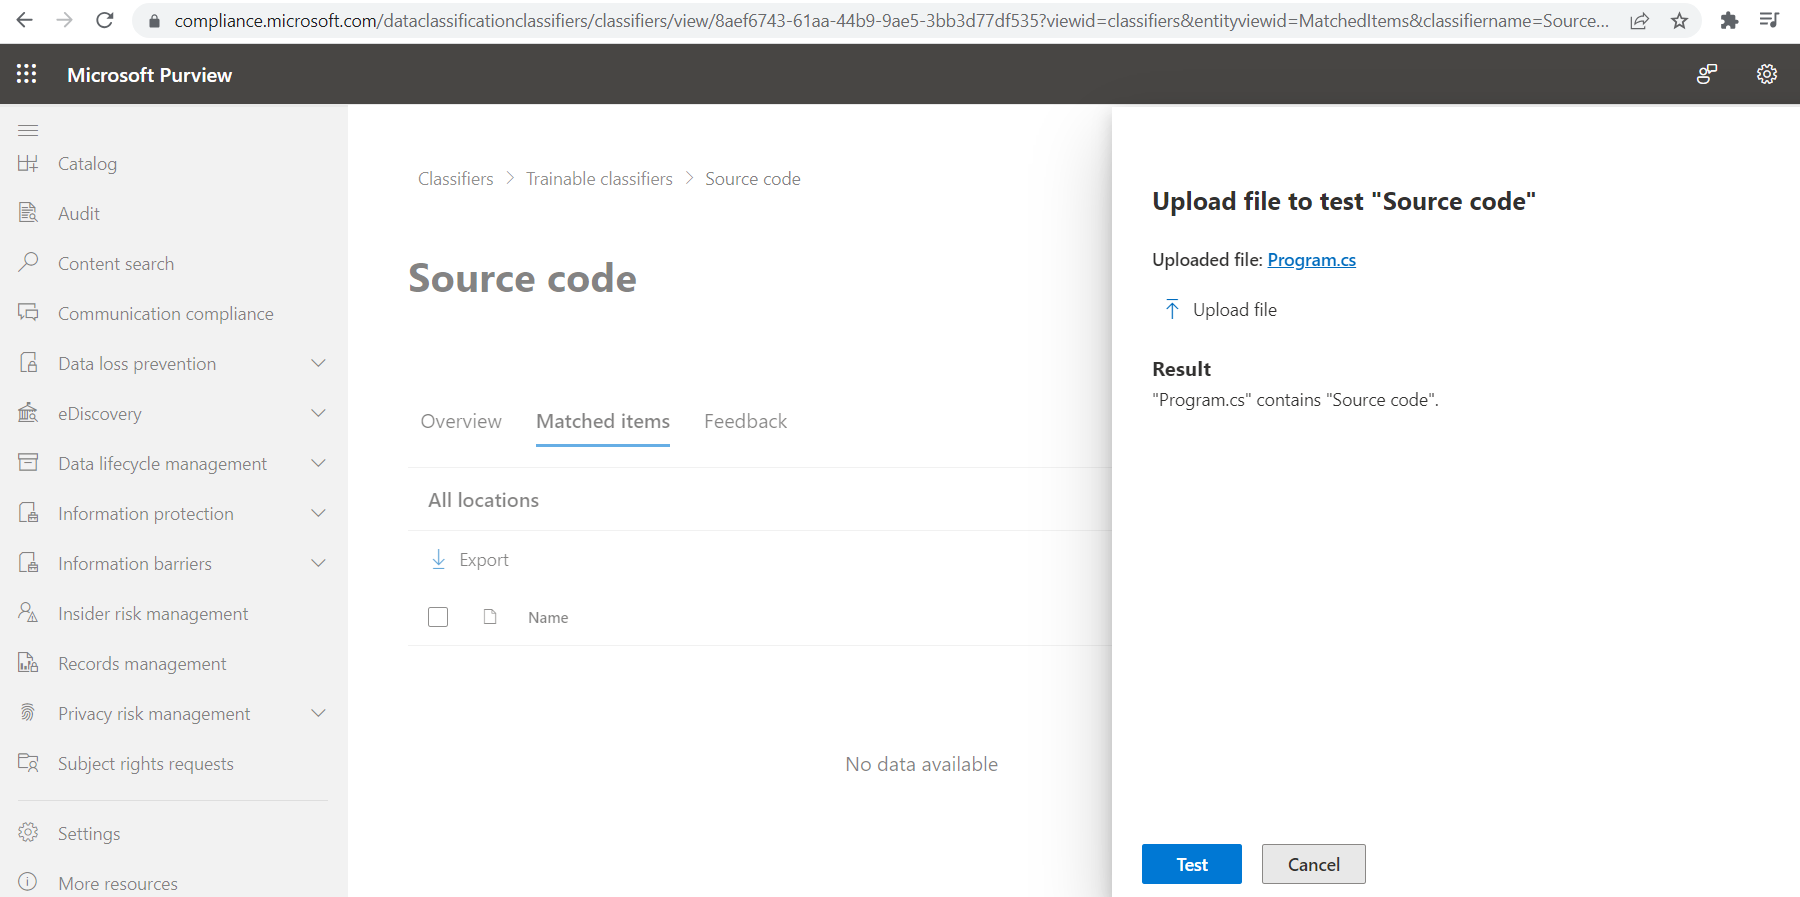Open Records management in the sidebar
1800x897 pixels.
(142, 663)
